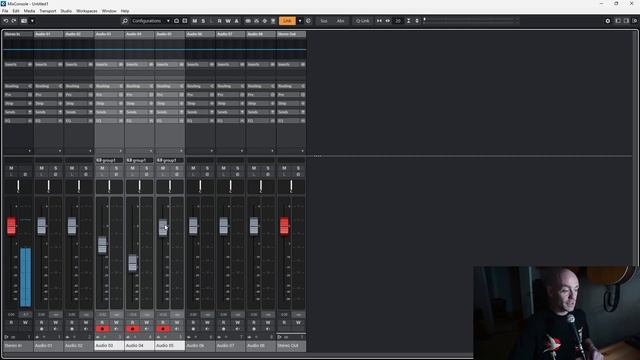This screenshot has width=640, height=360.
Task: Click the pan control on Audio 02
Action: point(79,187)
